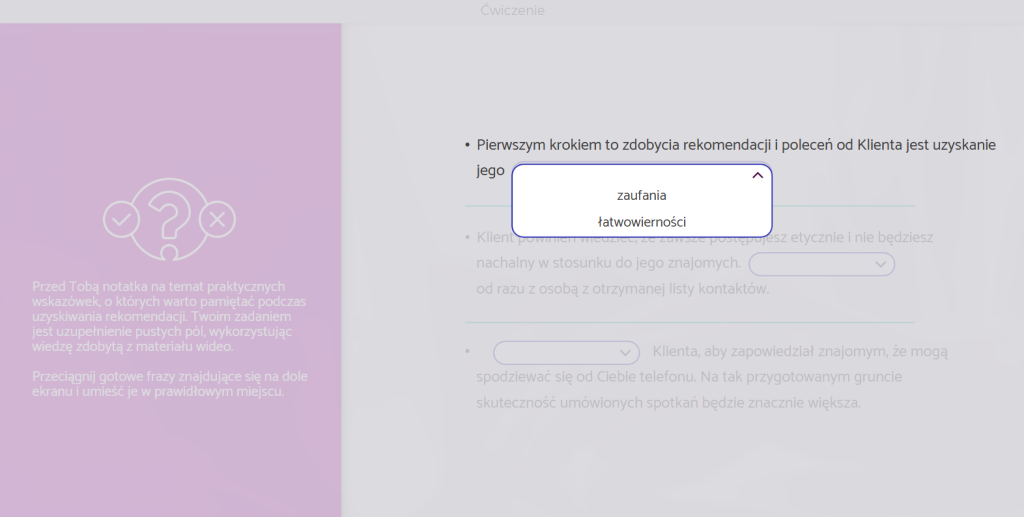The width and height of the screenshot is (1024, 517).
Task: Click the word "jego" before the open dropdown
Action: (490, 171)
